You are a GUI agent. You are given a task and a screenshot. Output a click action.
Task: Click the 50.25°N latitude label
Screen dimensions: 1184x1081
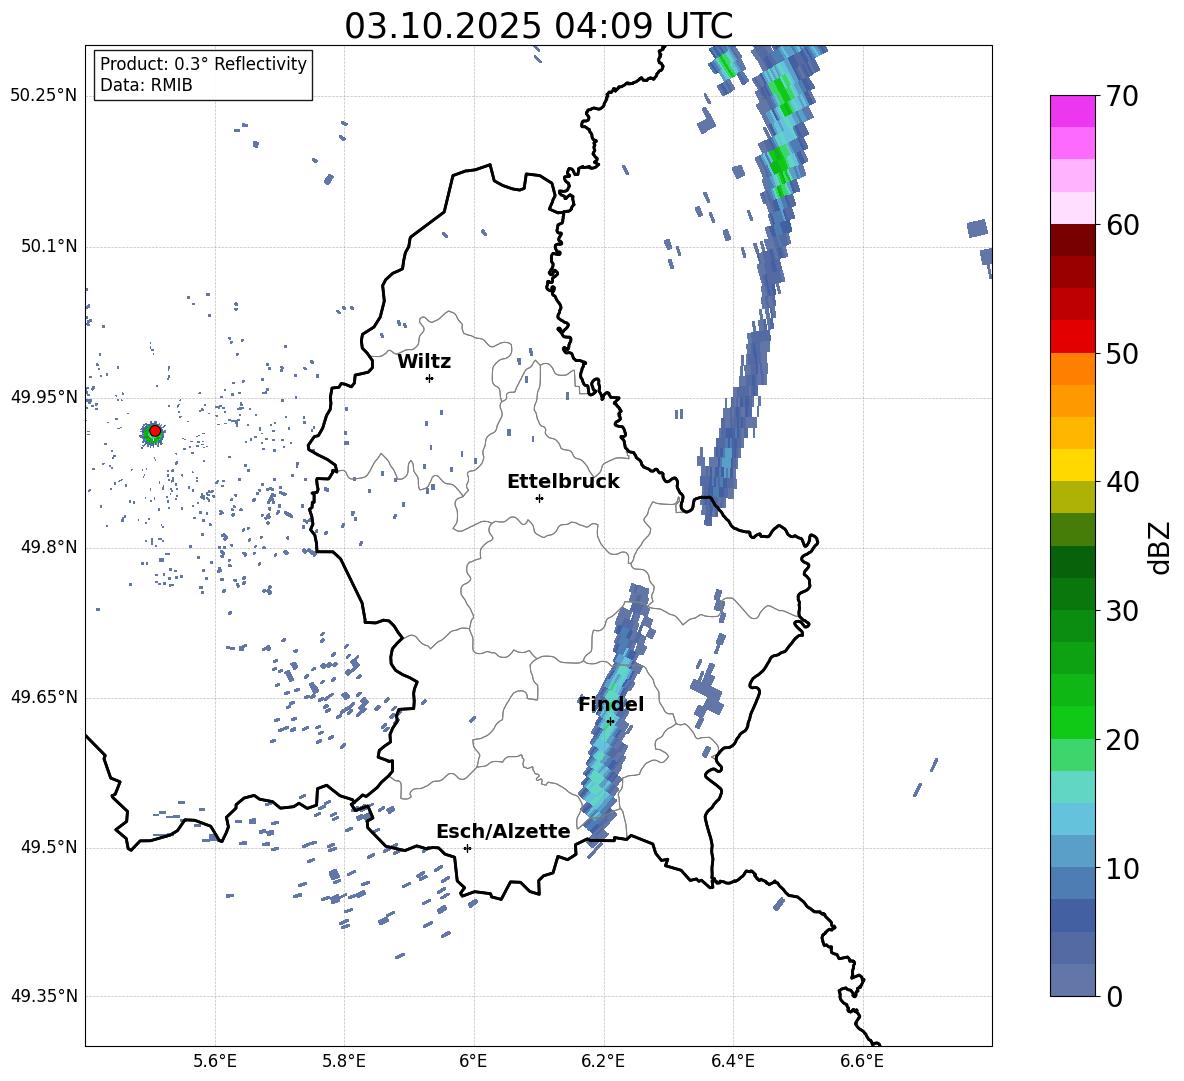click(x=44, y=96)
